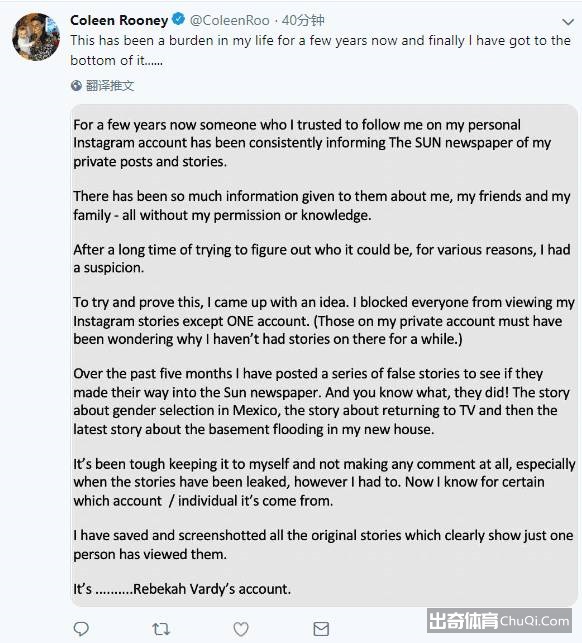Like the tweet with the heart icon

pos(241,629)
